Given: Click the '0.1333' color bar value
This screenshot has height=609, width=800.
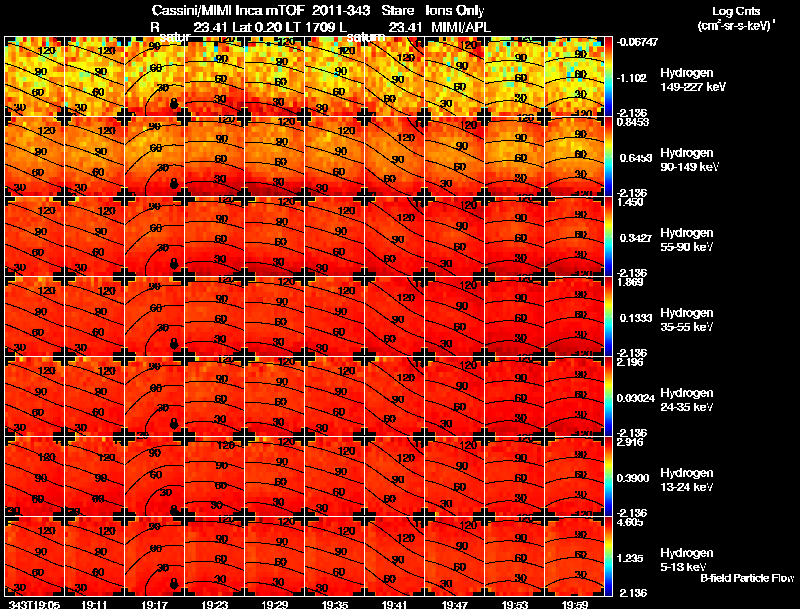Looking at the screenshot, I should (636, 318).
